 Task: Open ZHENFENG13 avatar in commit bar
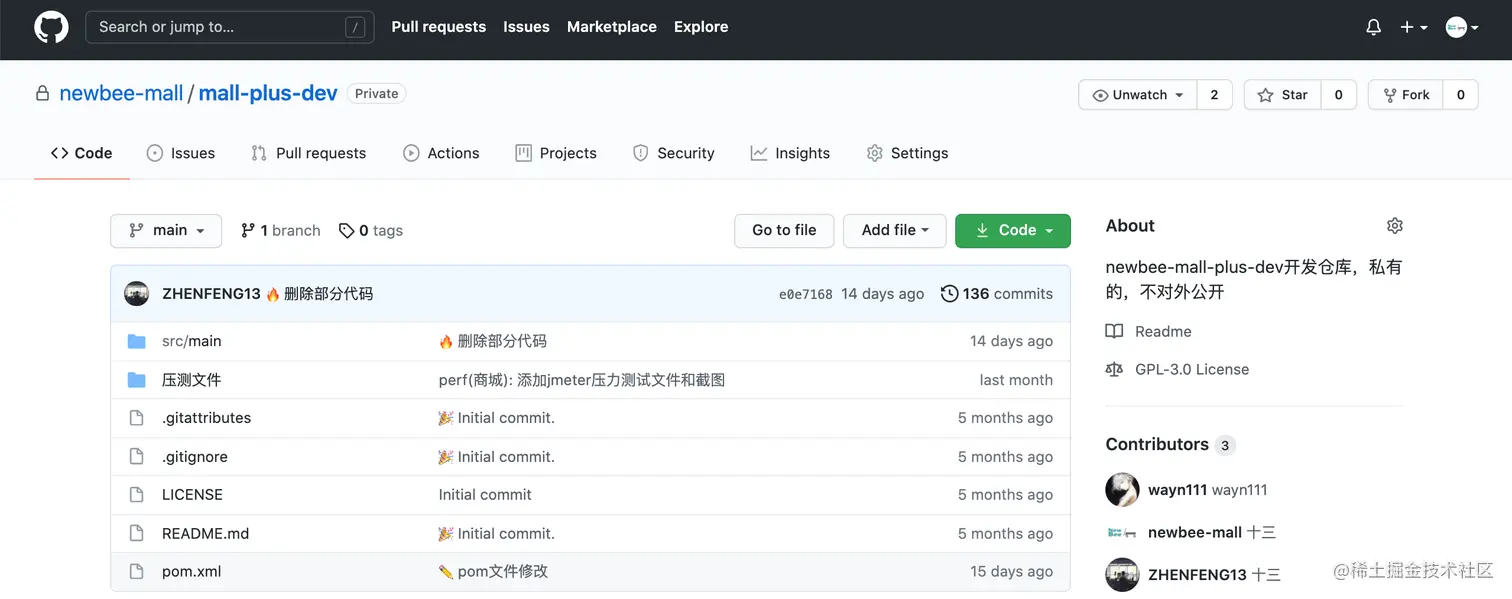(x=136, y=293)
